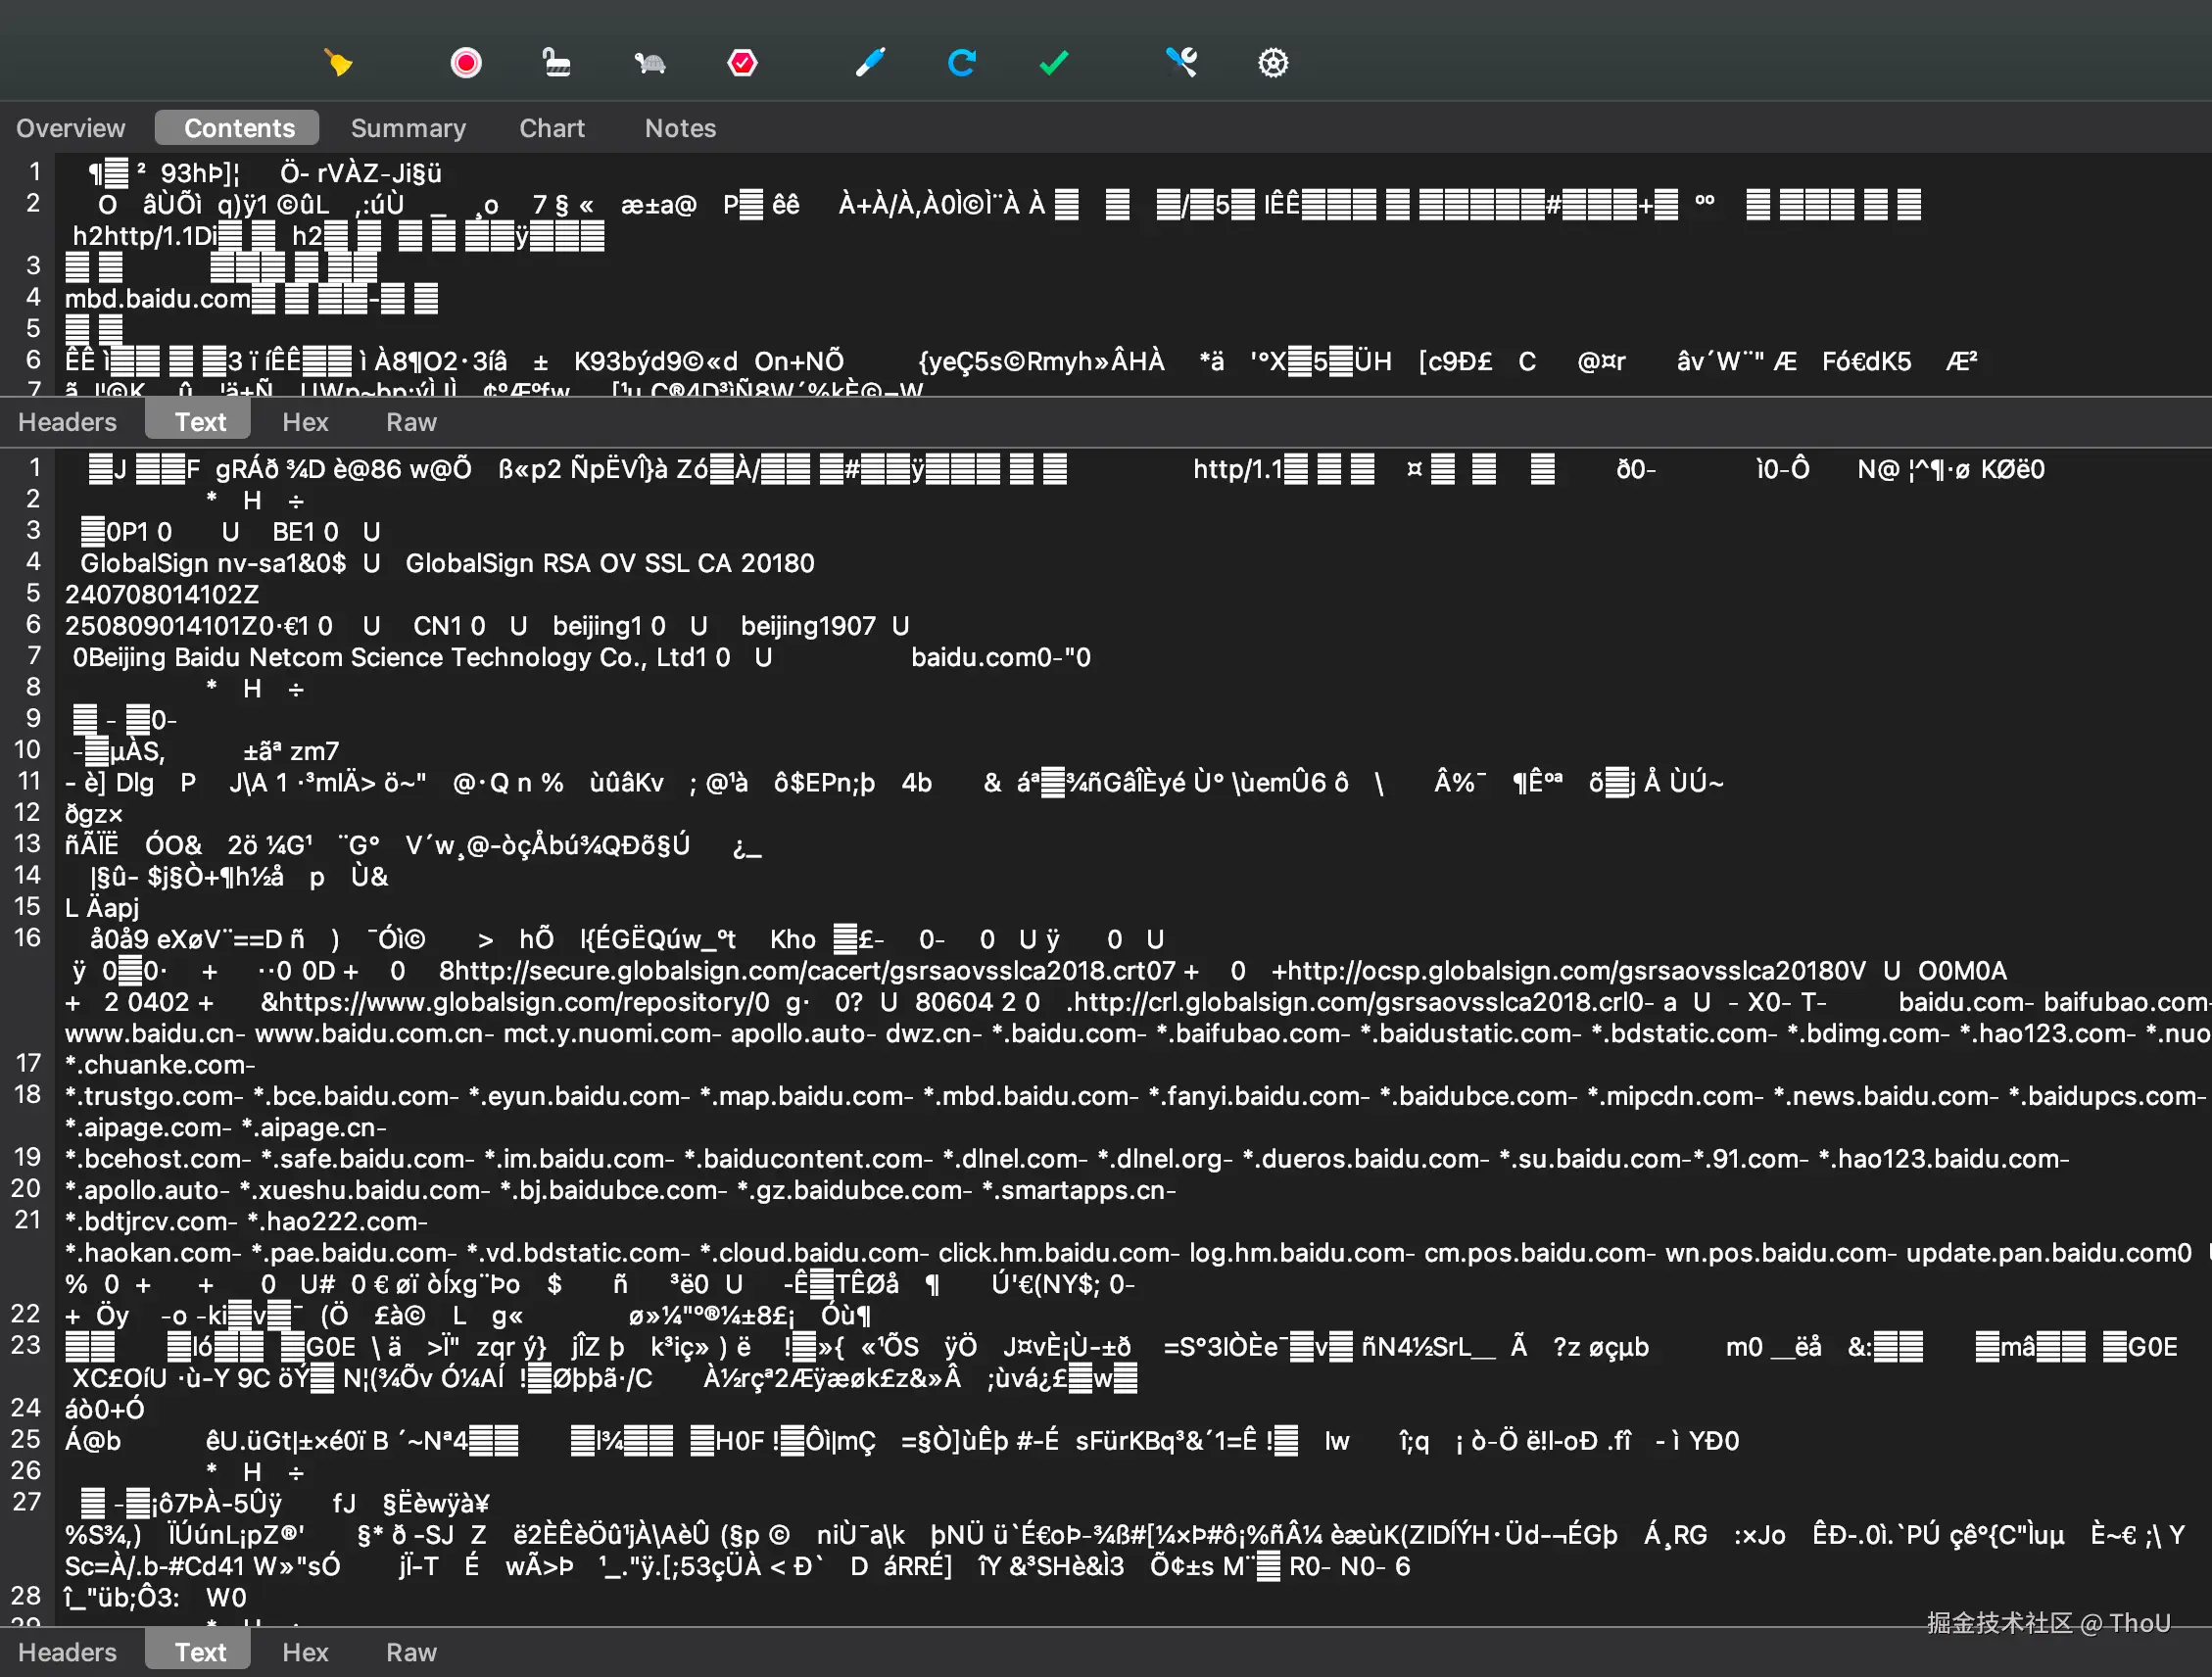2212x1677 pixels.
Task: Click the blue pen Compose icon
Action: click(870, 63)
